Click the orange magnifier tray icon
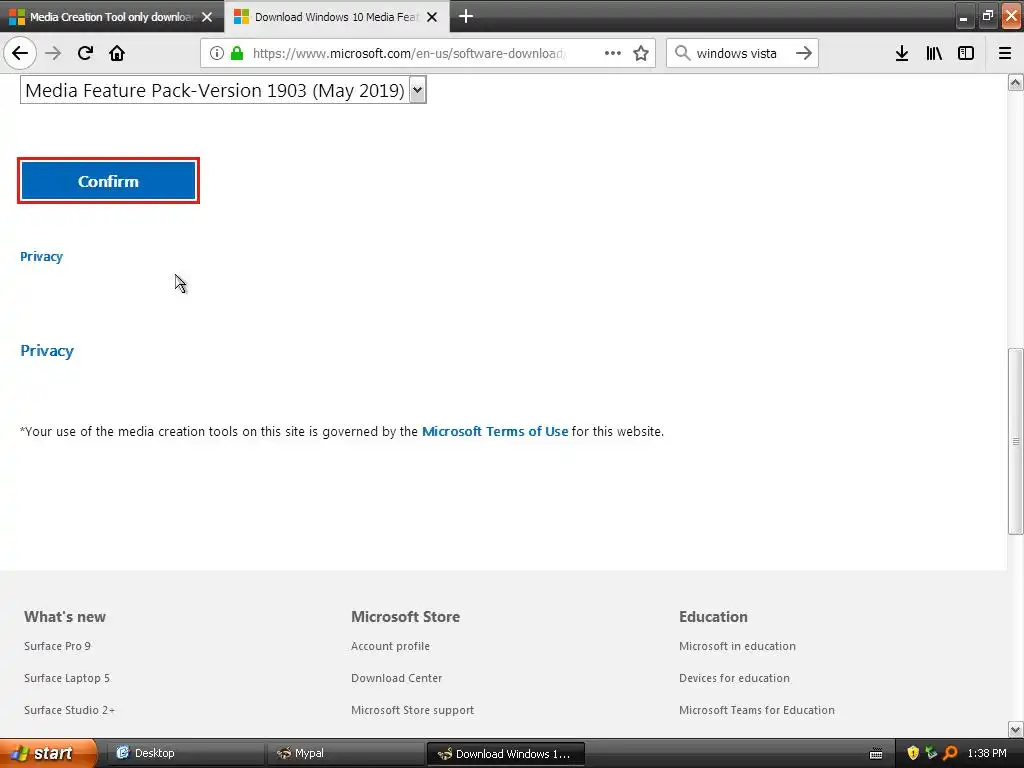The height and width of the screenshot is (768, 1024). [x=950, y=753]
